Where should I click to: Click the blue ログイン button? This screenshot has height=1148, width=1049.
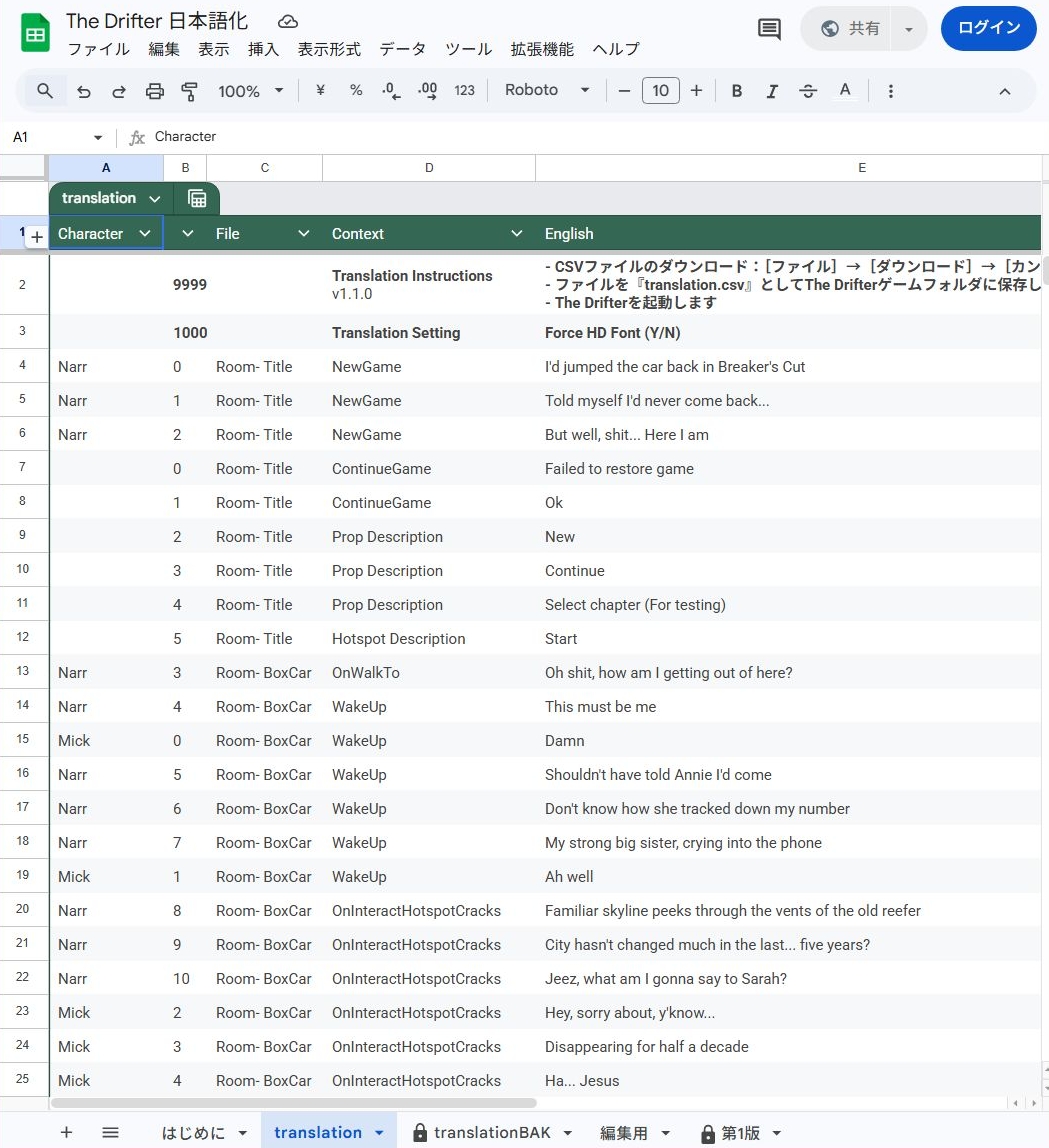coord(989,28)
